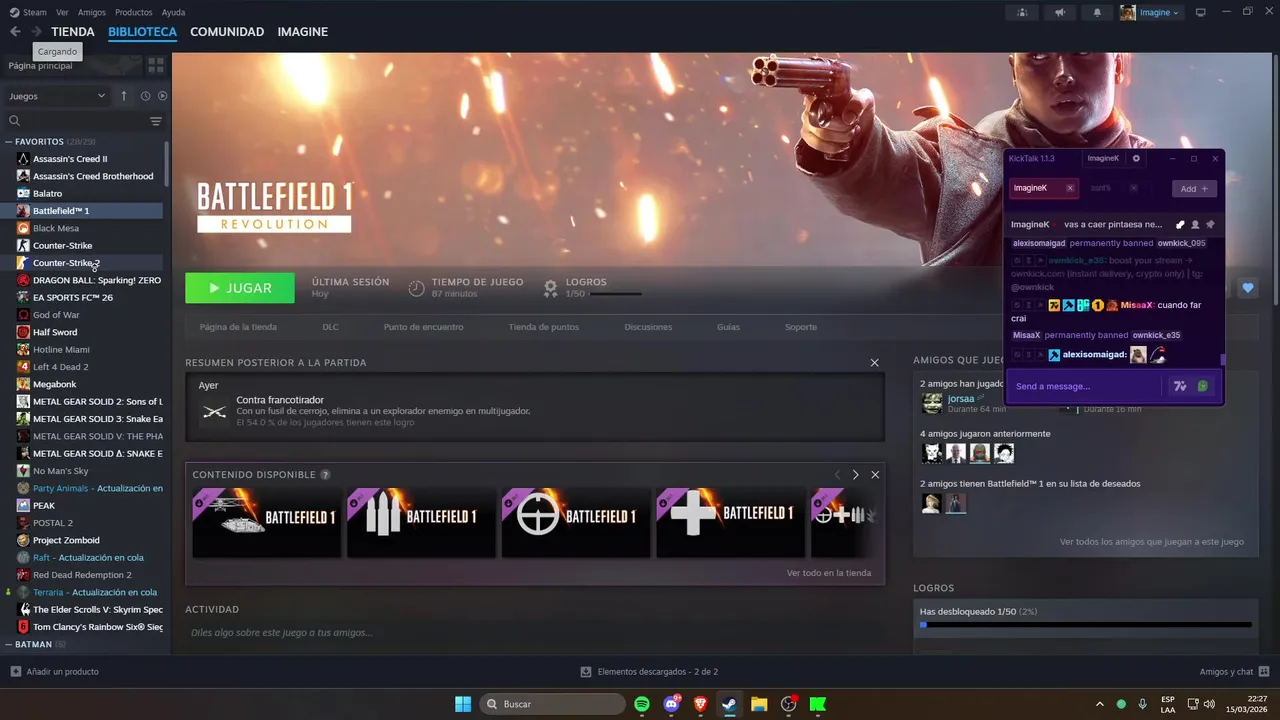Open the help icon beside Contenido disponible

(x=325, y=475)
